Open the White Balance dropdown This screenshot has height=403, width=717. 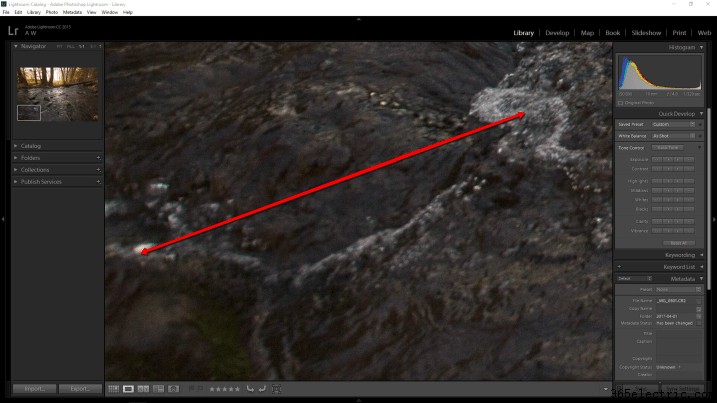point(673,136)
